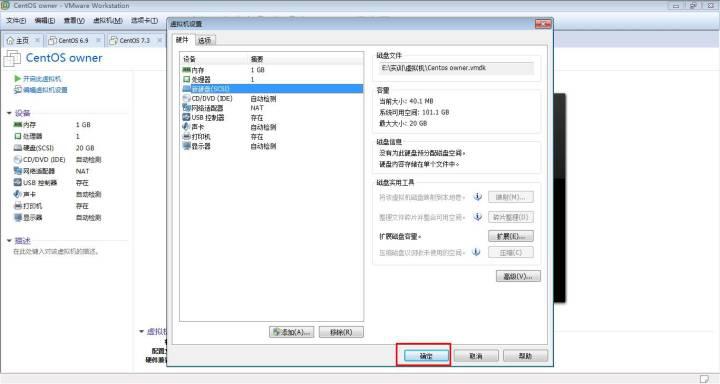Select the 选项 tab in settings dialog
The width and height of the screenshot is (720, 384).
click(205, 40)
